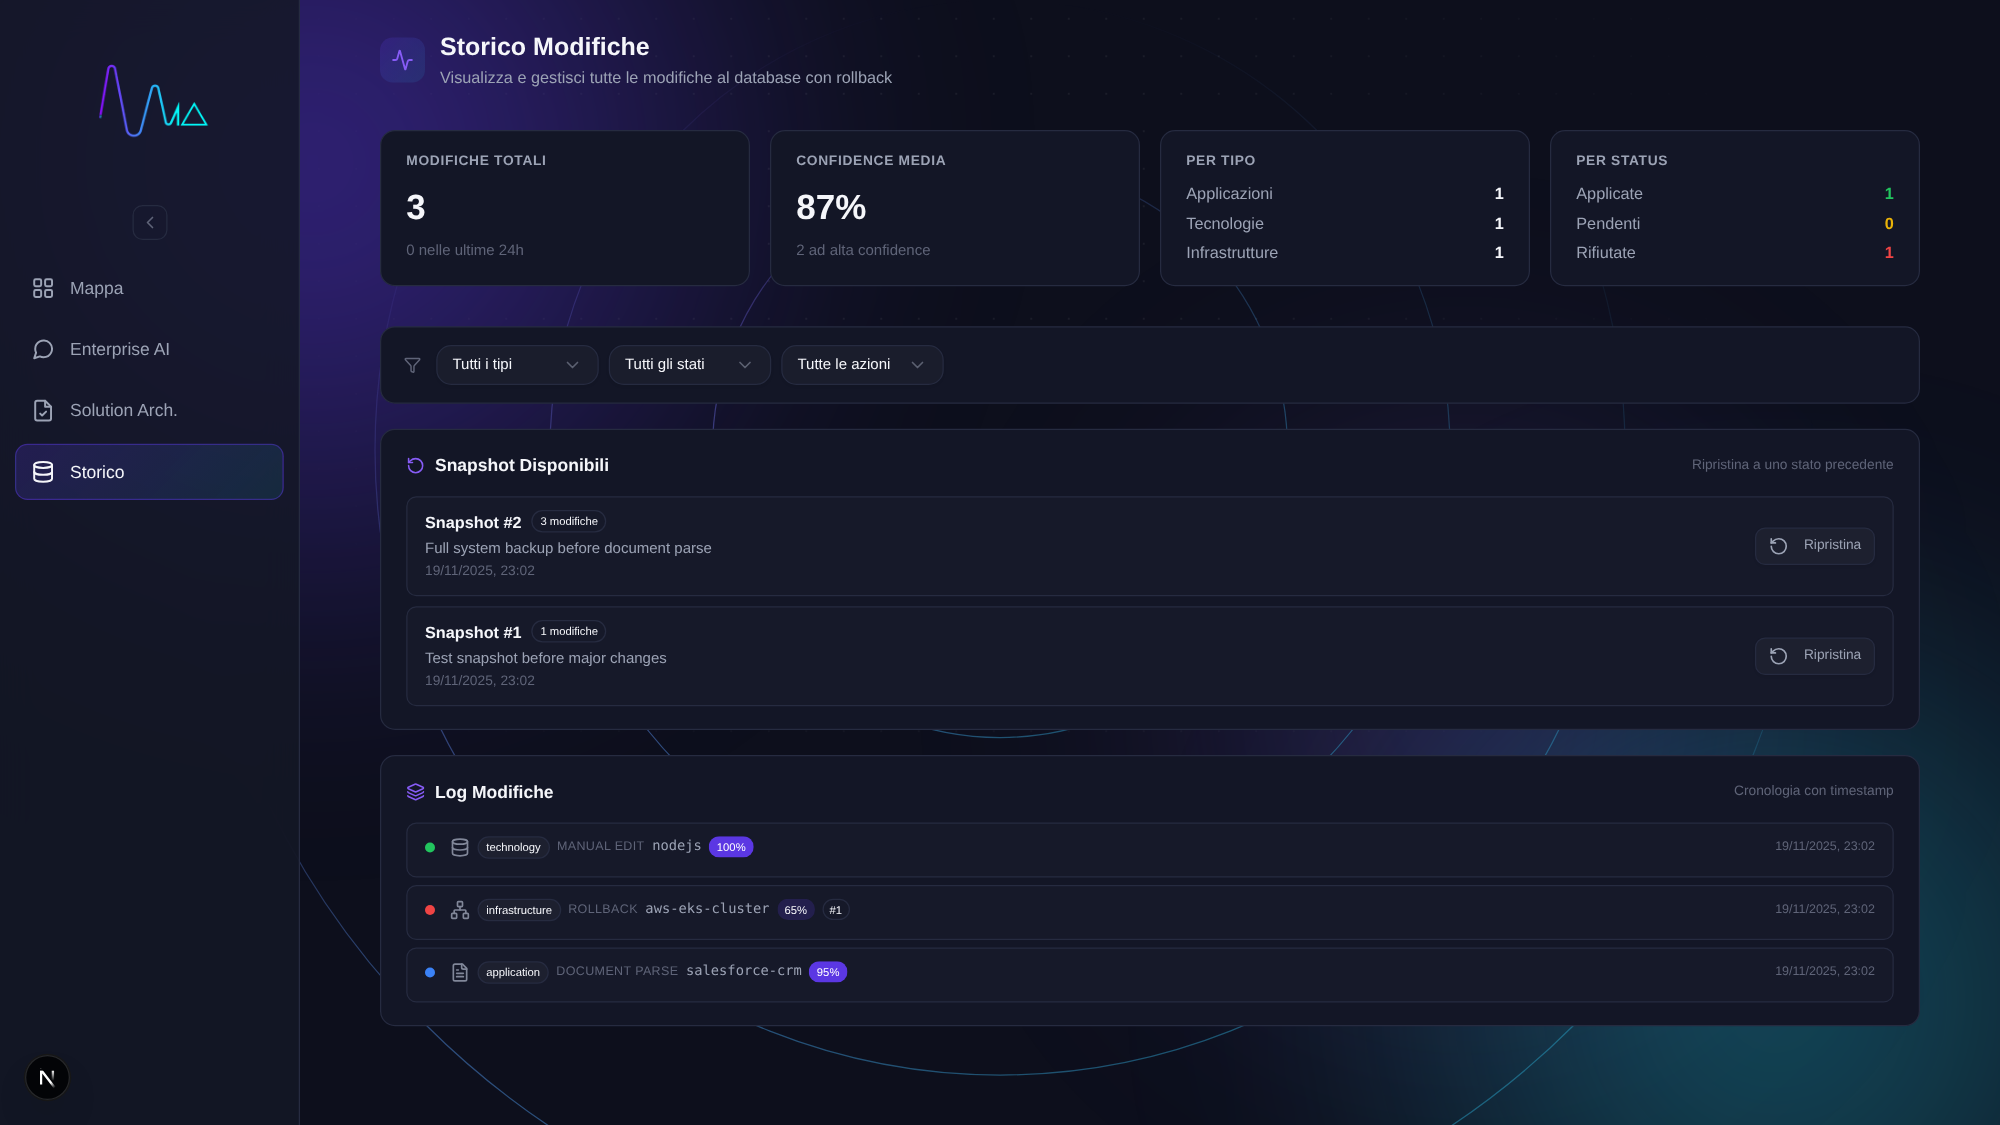Open Enterprise AI section

pos(149,349)
